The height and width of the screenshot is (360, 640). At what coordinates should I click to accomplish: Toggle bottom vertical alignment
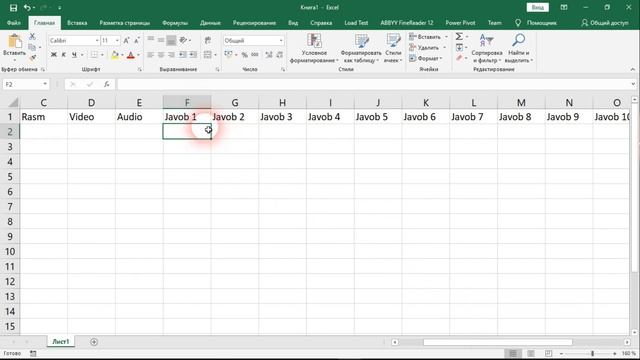(x=171, y=40)
